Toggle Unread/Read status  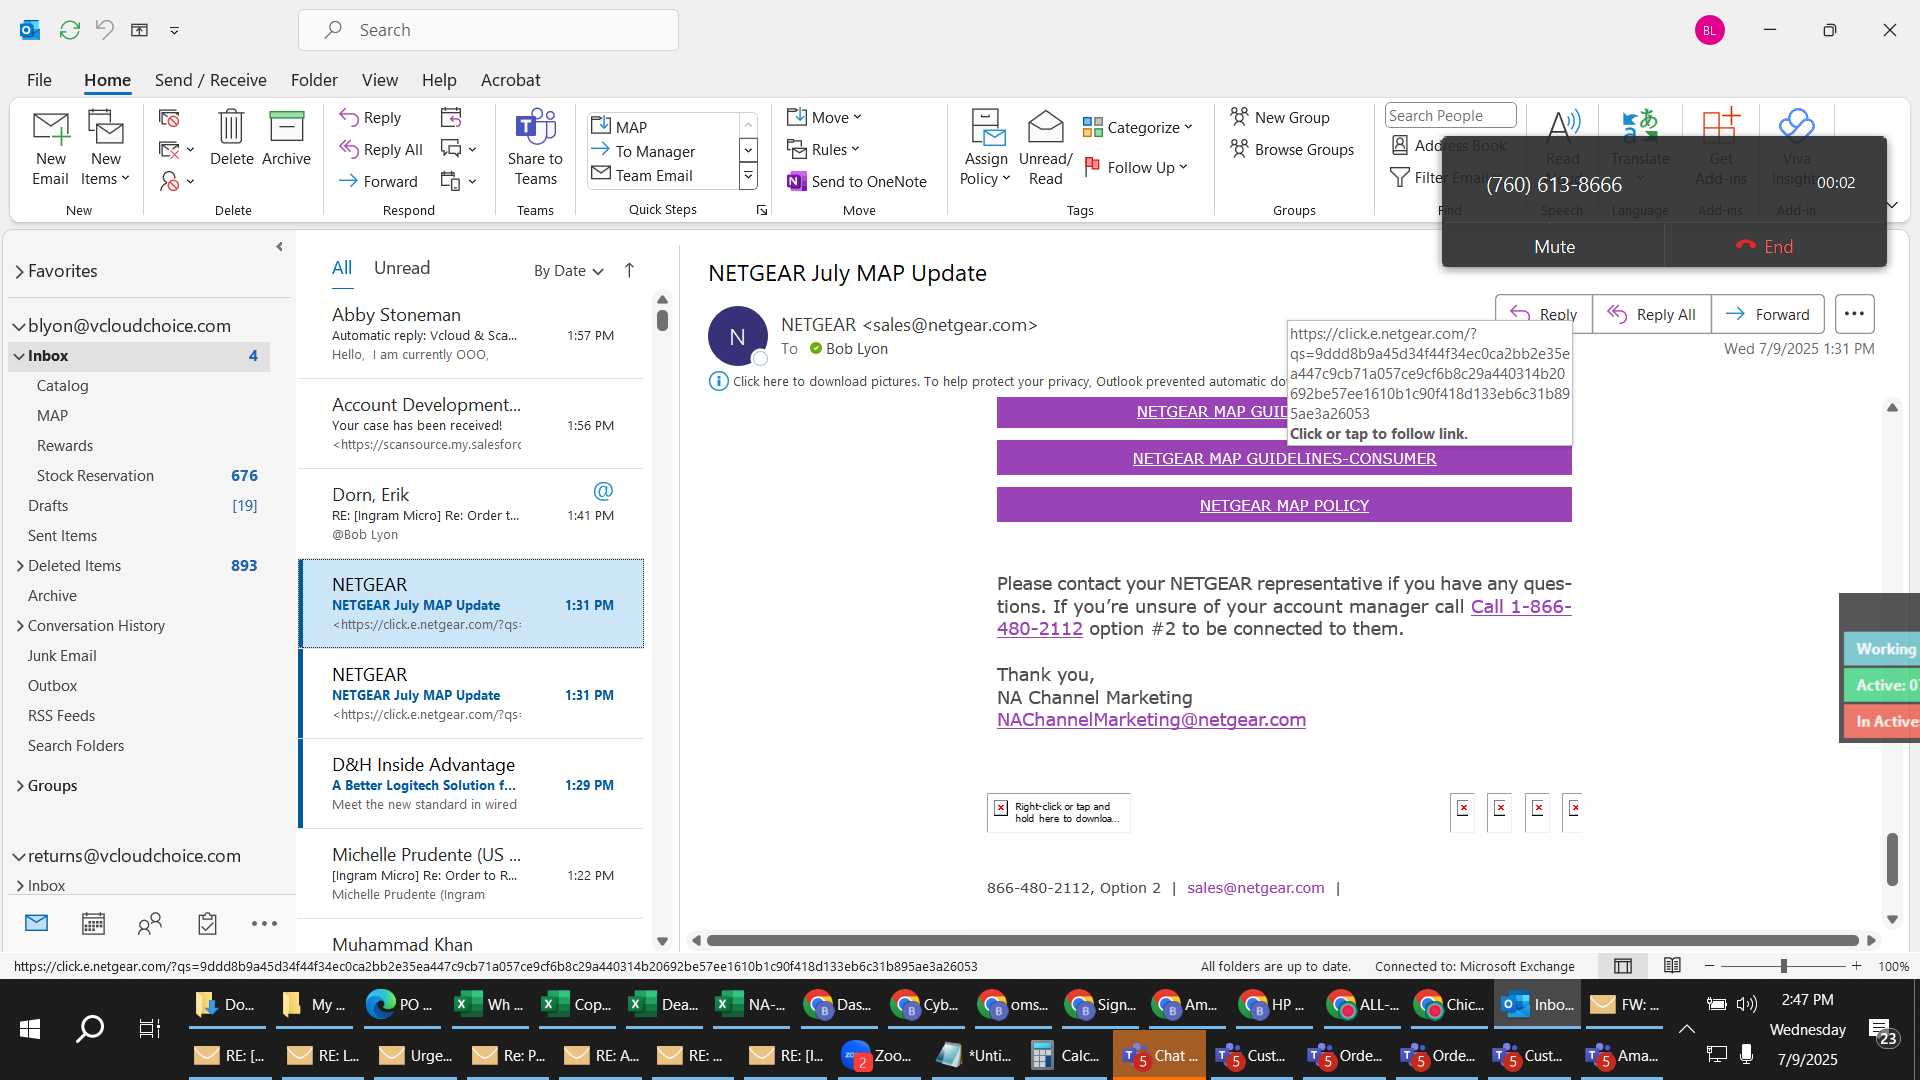pyautogui.click(x=1045, y=148)
